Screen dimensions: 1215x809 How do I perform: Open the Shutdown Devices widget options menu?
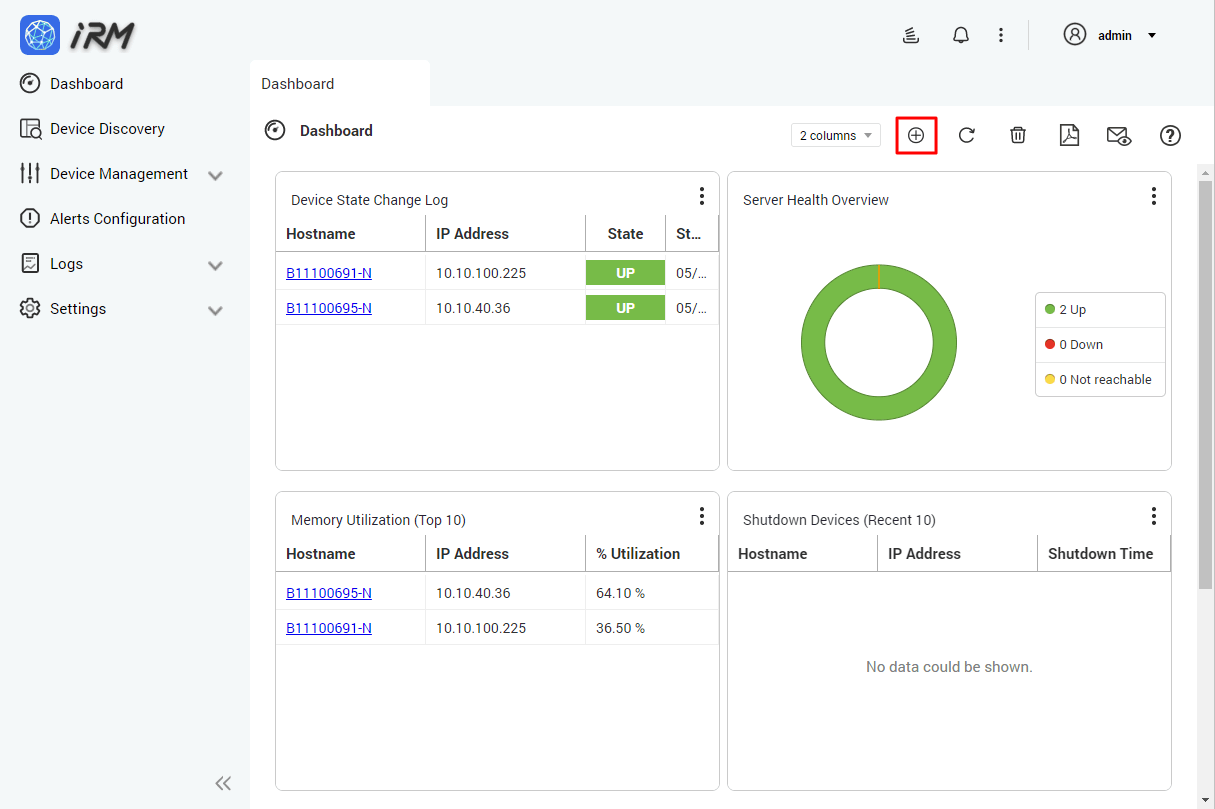(x=1154, y=516)
